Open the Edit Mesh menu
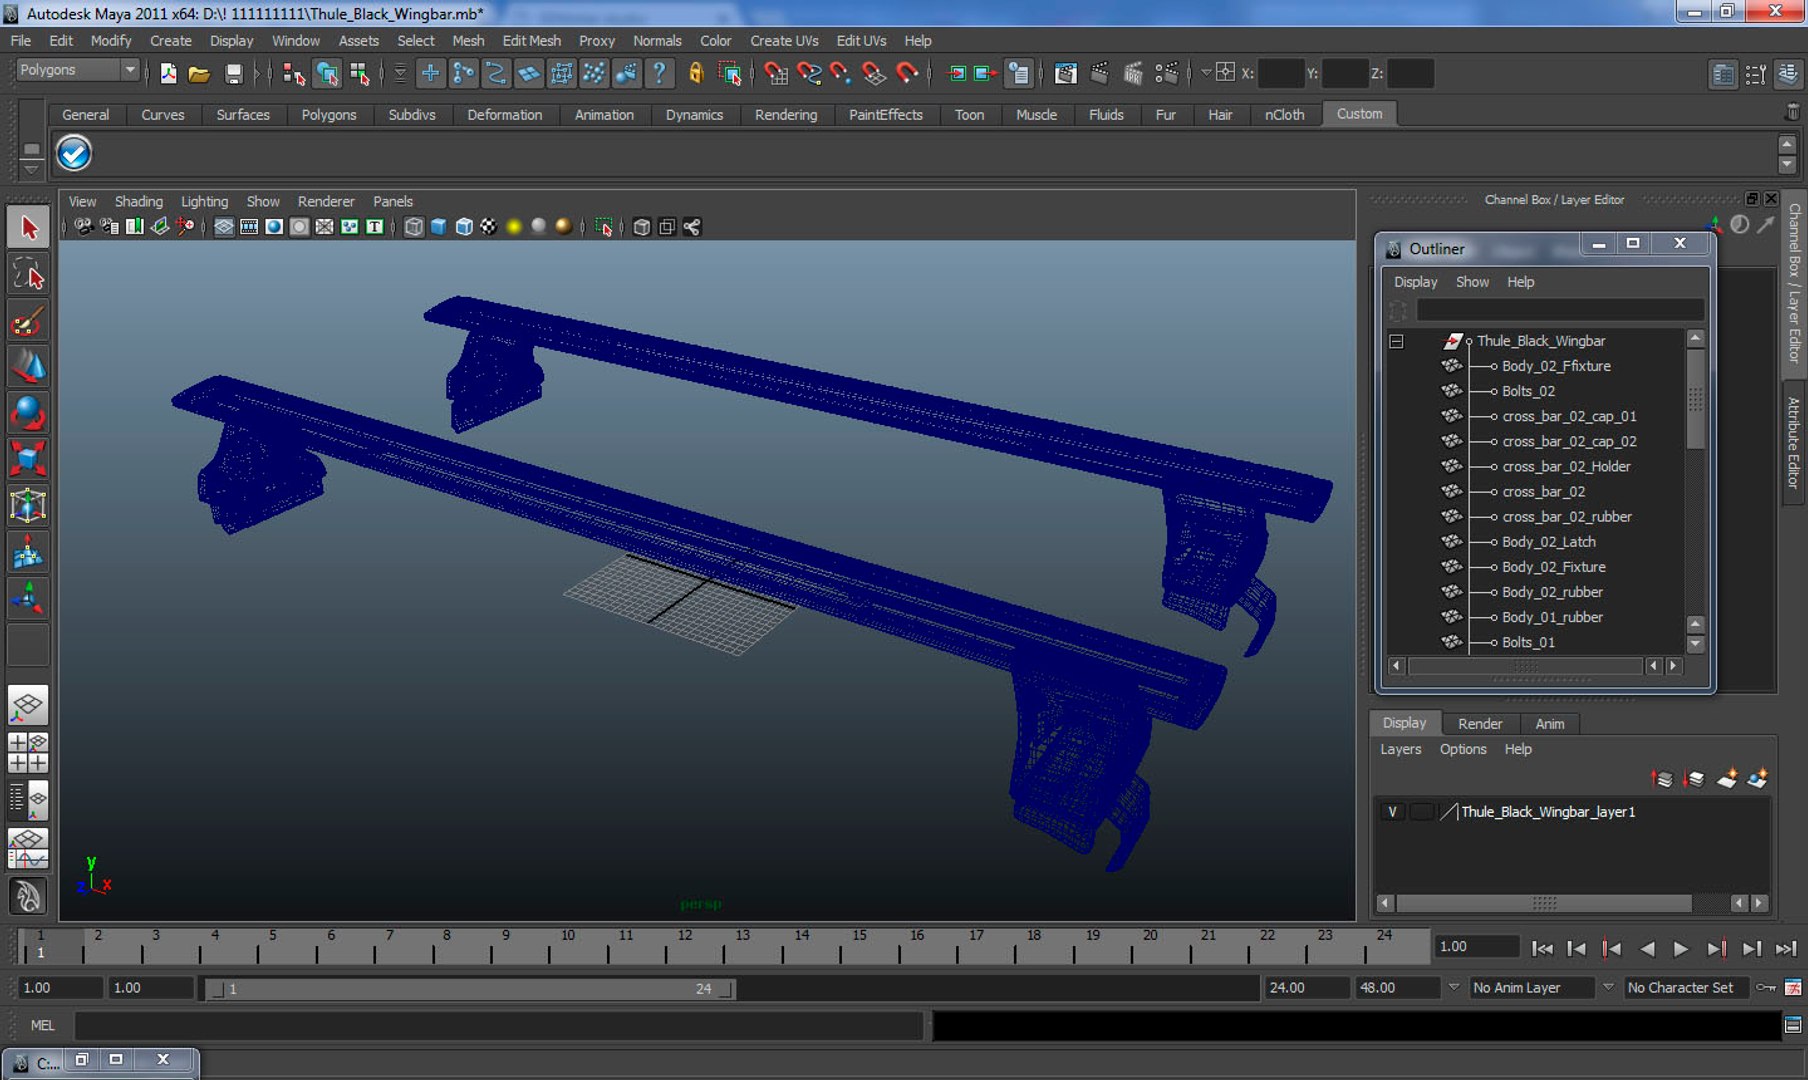The width and height of the screenshot is (1808, 1080). tap(531, 41)
